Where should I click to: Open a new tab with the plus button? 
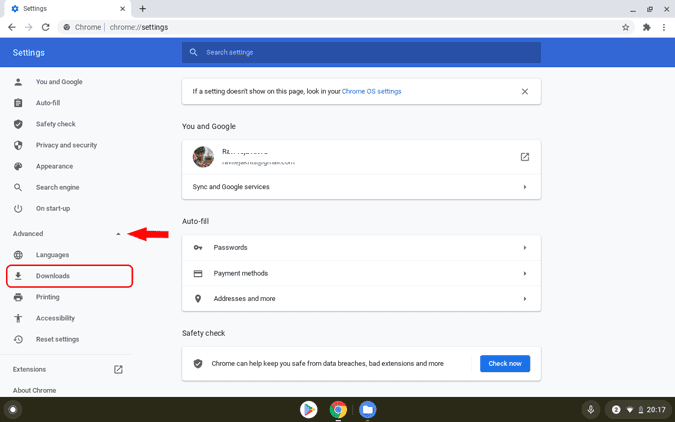[x=142, y=9]
